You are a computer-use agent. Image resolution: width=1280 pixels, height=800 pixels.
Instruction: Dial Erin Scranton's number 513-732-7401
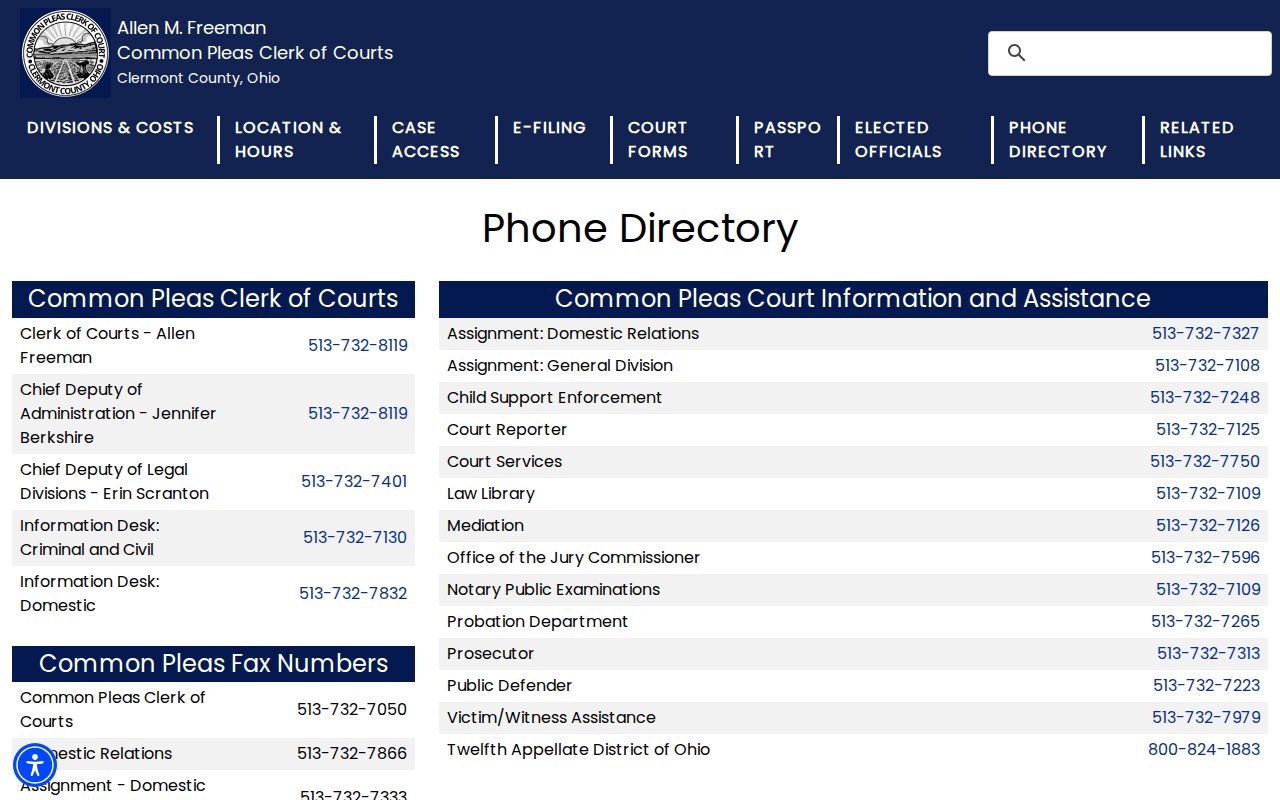[x=354, y=482]
